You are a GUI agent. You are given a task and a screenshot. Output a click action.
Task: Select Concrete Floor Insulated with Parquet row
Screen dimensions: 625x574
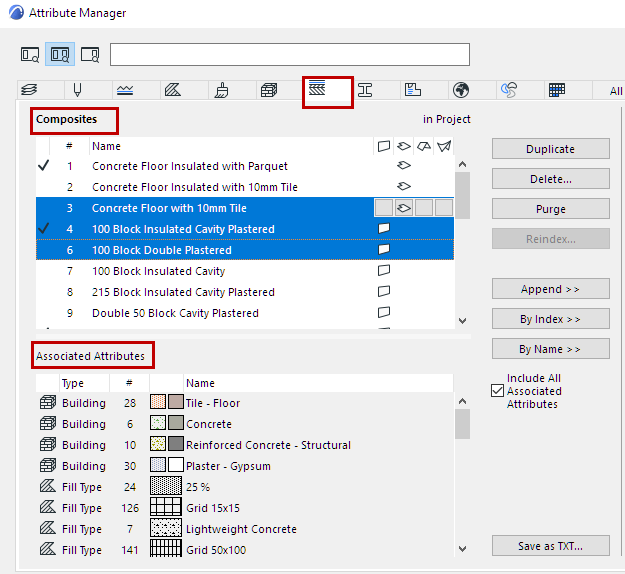point(245,166)
